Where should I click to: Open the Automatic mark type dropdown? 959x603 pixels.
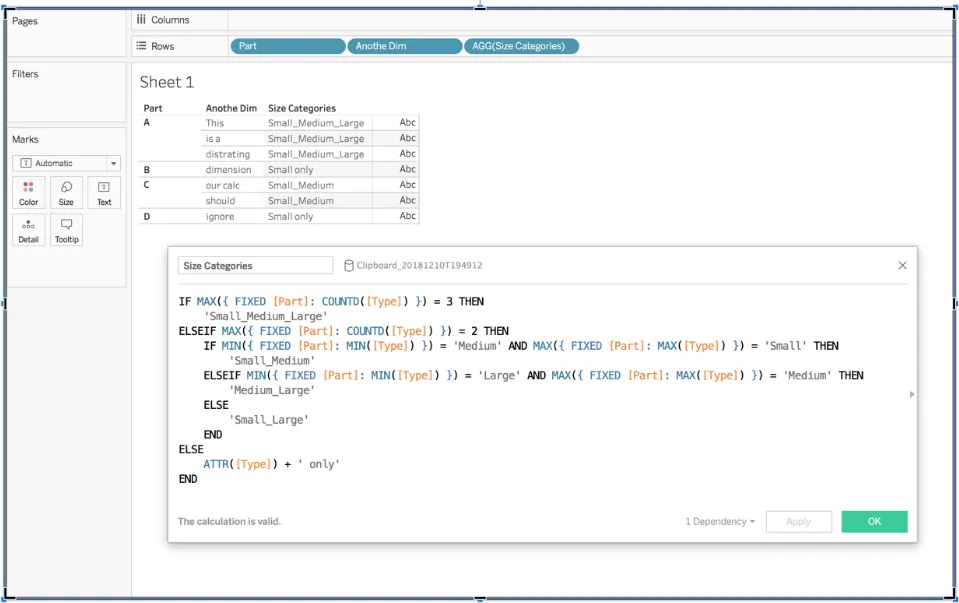point(113,163)
